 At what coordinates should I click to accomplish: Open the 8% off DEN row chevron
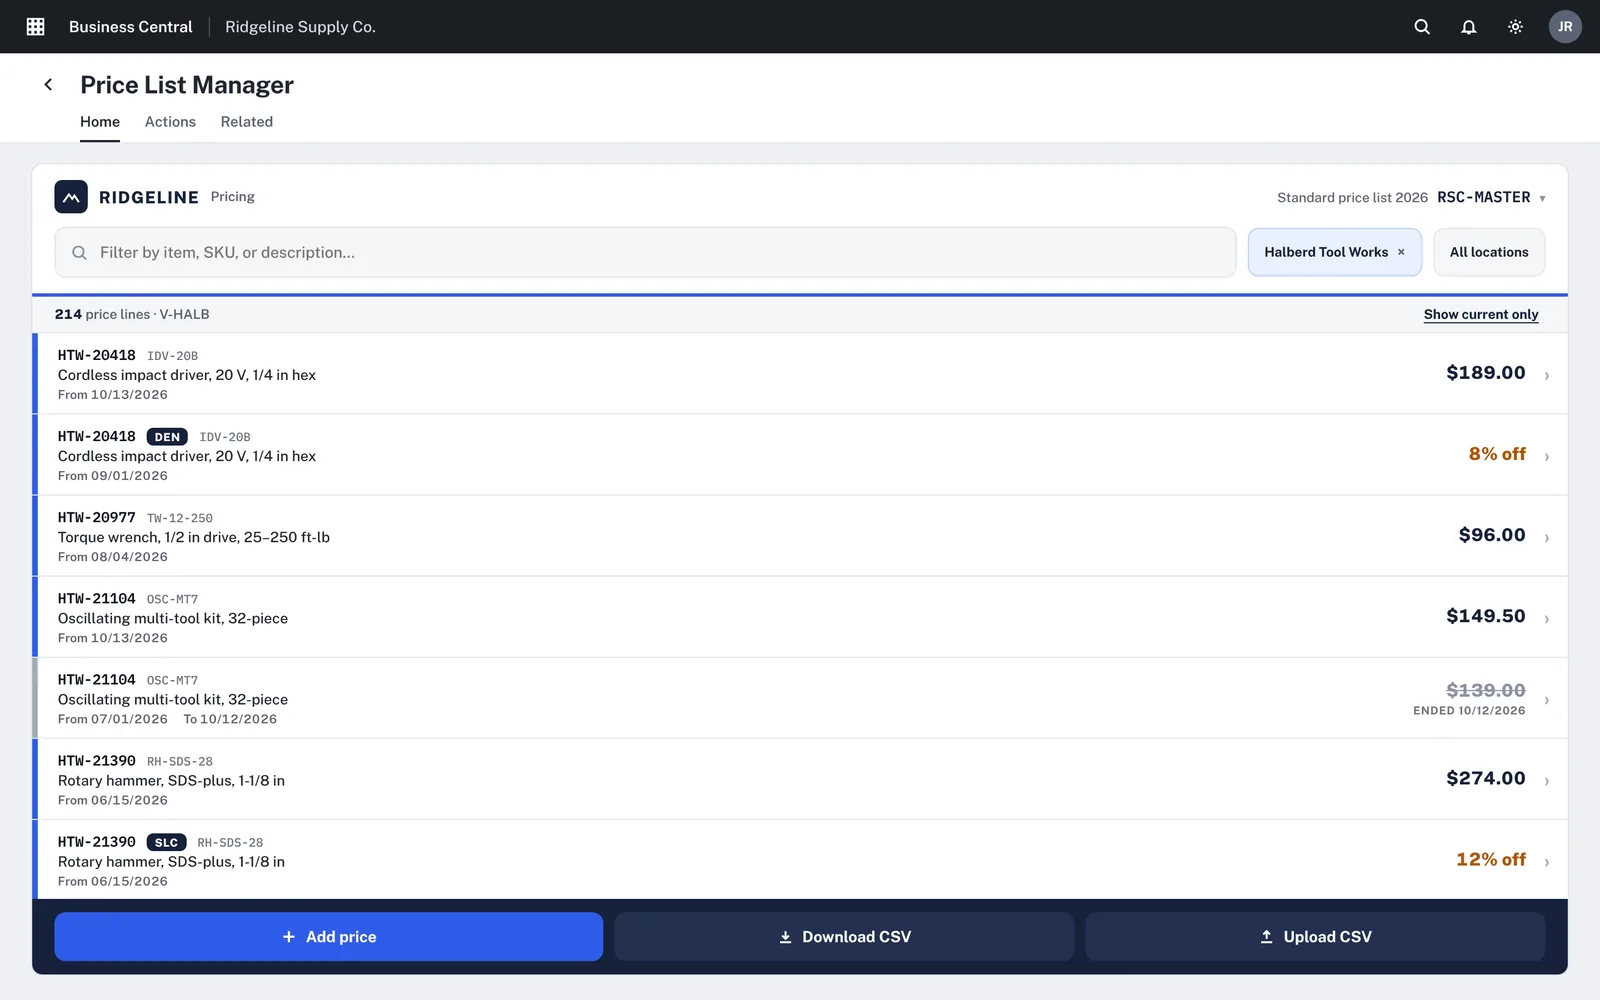(1547, 456)
